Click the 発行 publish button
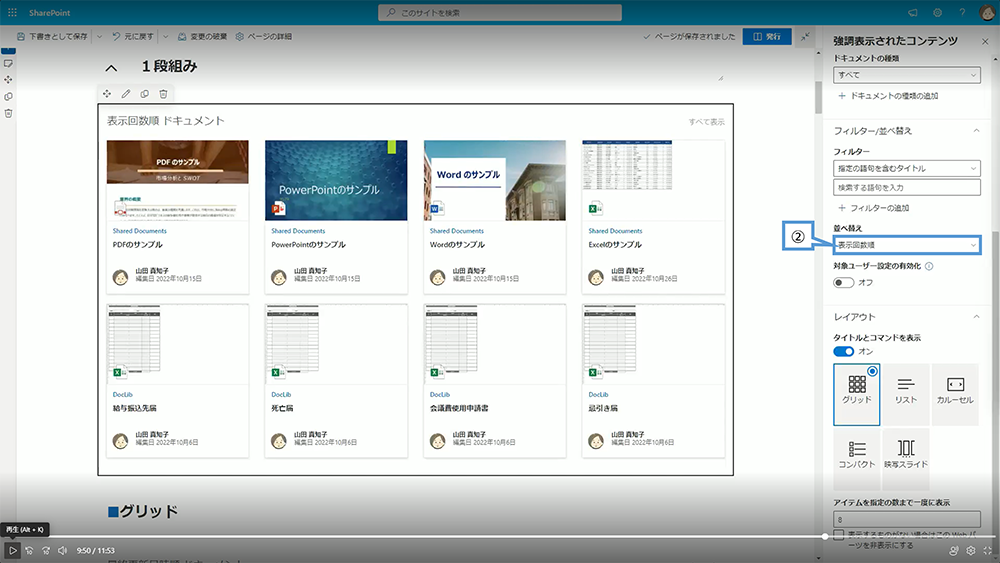The height and width of the screenshot is (563, 1000). 767,36
